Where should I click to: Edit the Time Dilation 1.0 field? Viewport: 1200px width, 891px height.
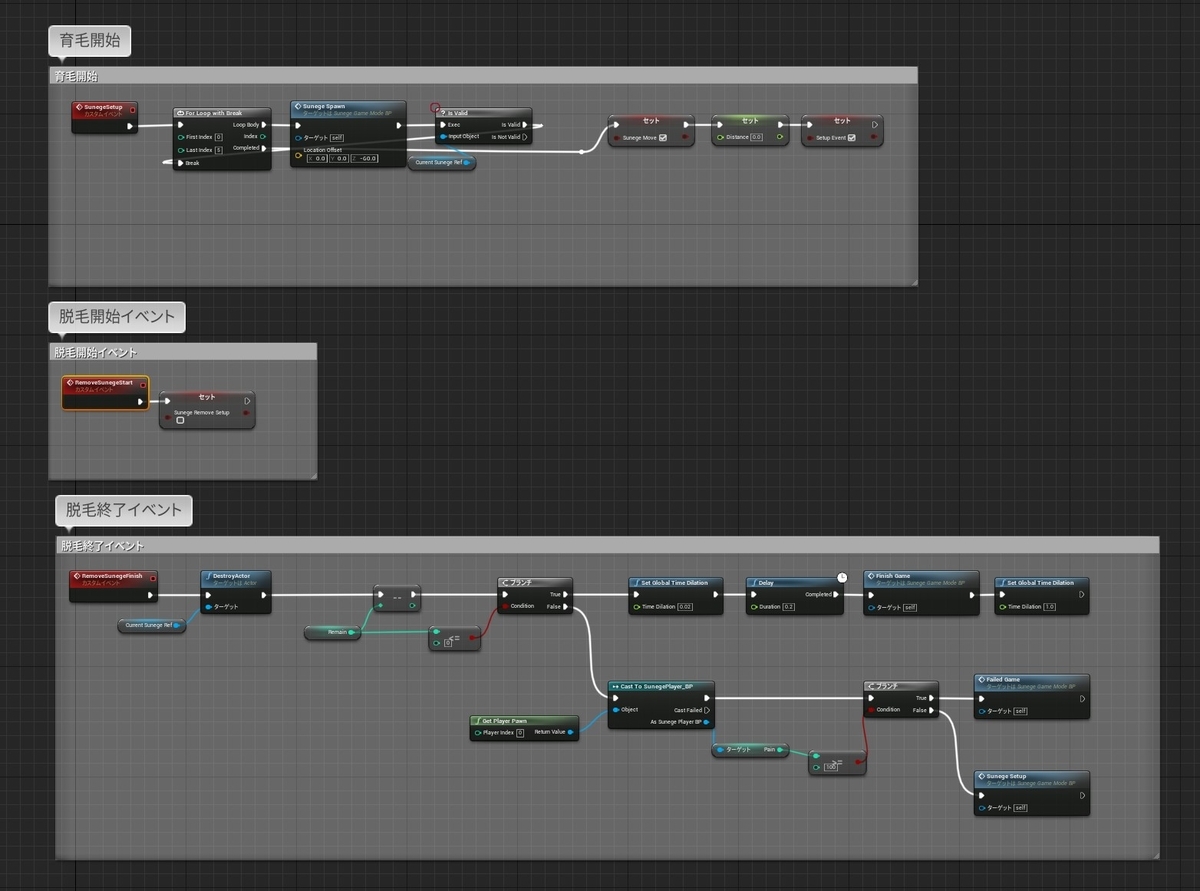pyautogui.click(x=1049, y=606)
